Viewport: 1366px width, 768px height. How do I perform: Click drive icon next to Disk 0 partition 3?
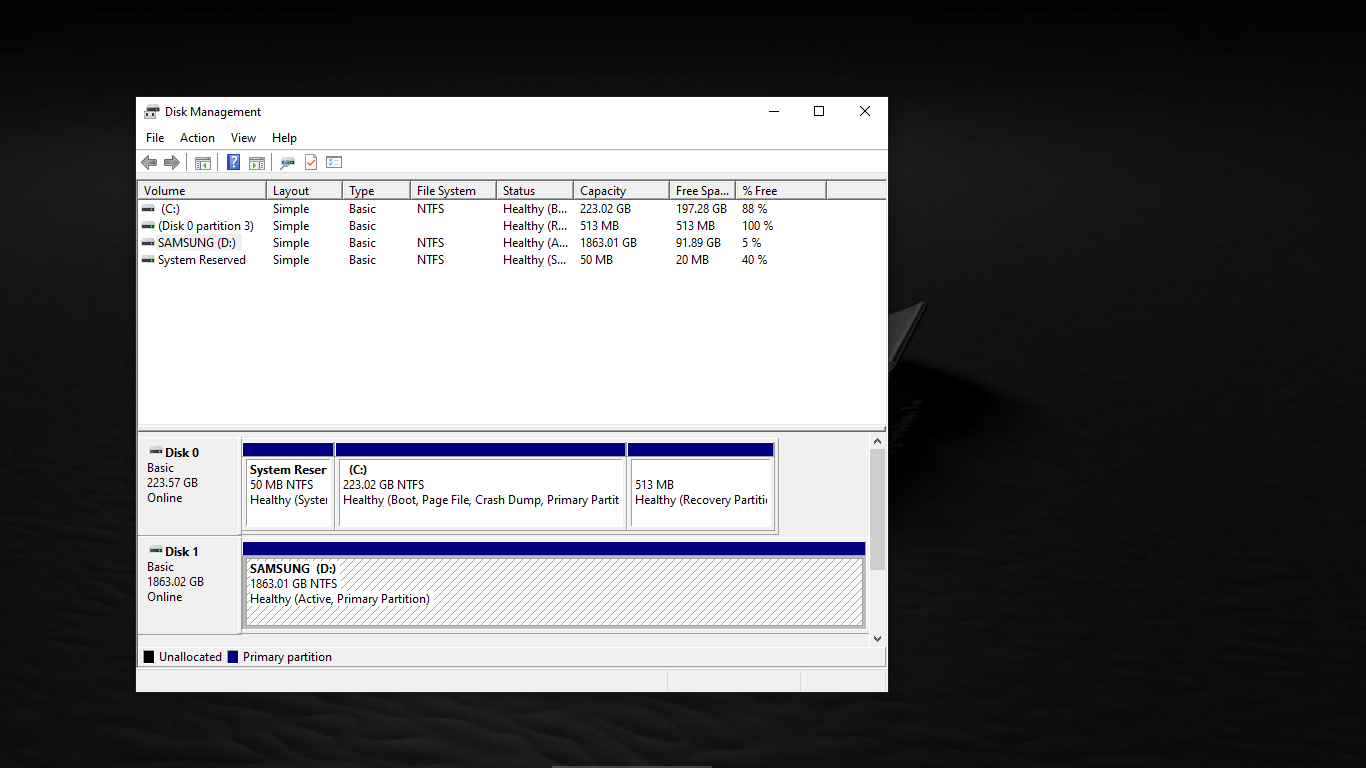148,226
